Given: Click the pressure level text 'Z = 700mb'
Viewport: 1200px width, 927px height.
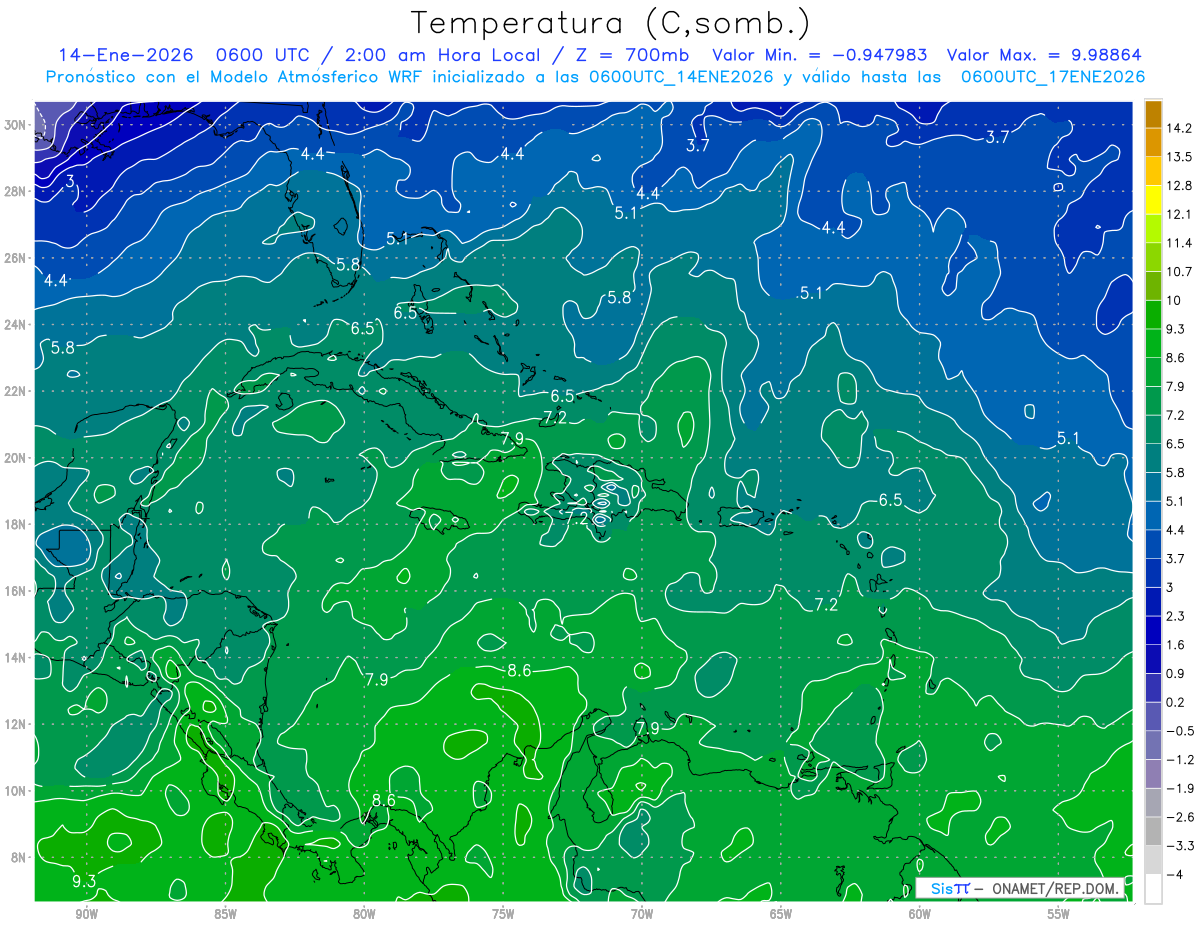Looking at the screenshot, I should pyautogui.click(x=632, y=55).
